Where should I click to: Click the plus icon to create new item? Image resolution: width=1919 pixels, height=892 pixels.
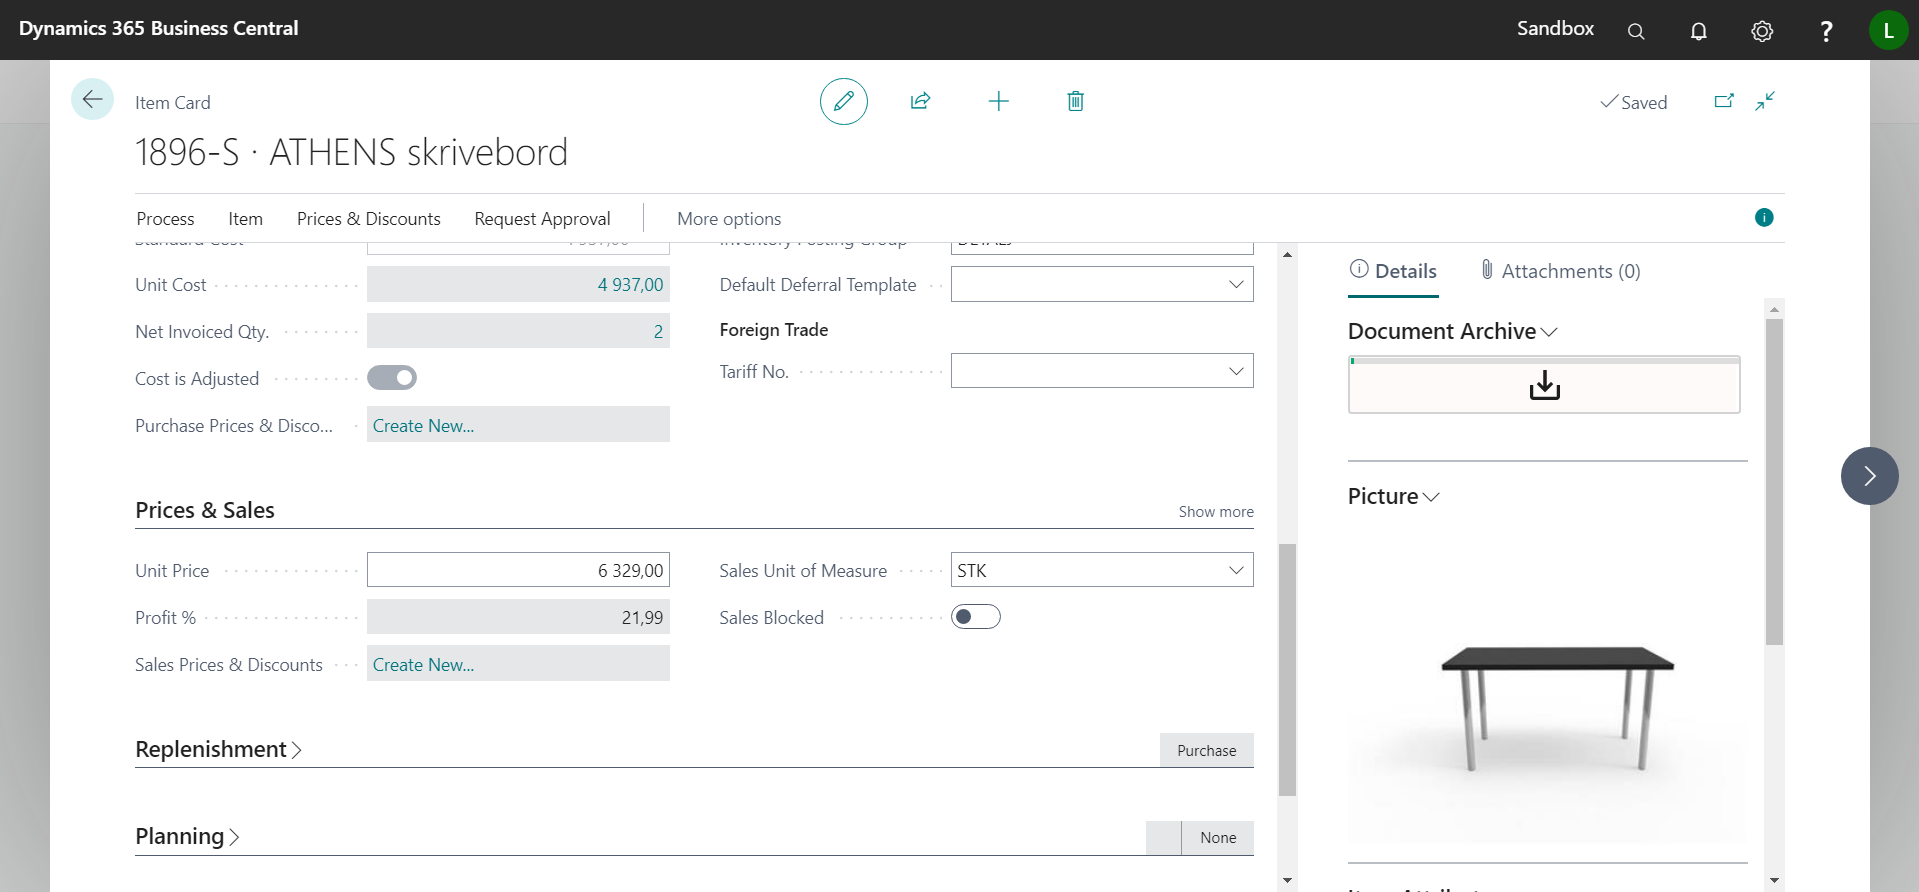[998, 101]
